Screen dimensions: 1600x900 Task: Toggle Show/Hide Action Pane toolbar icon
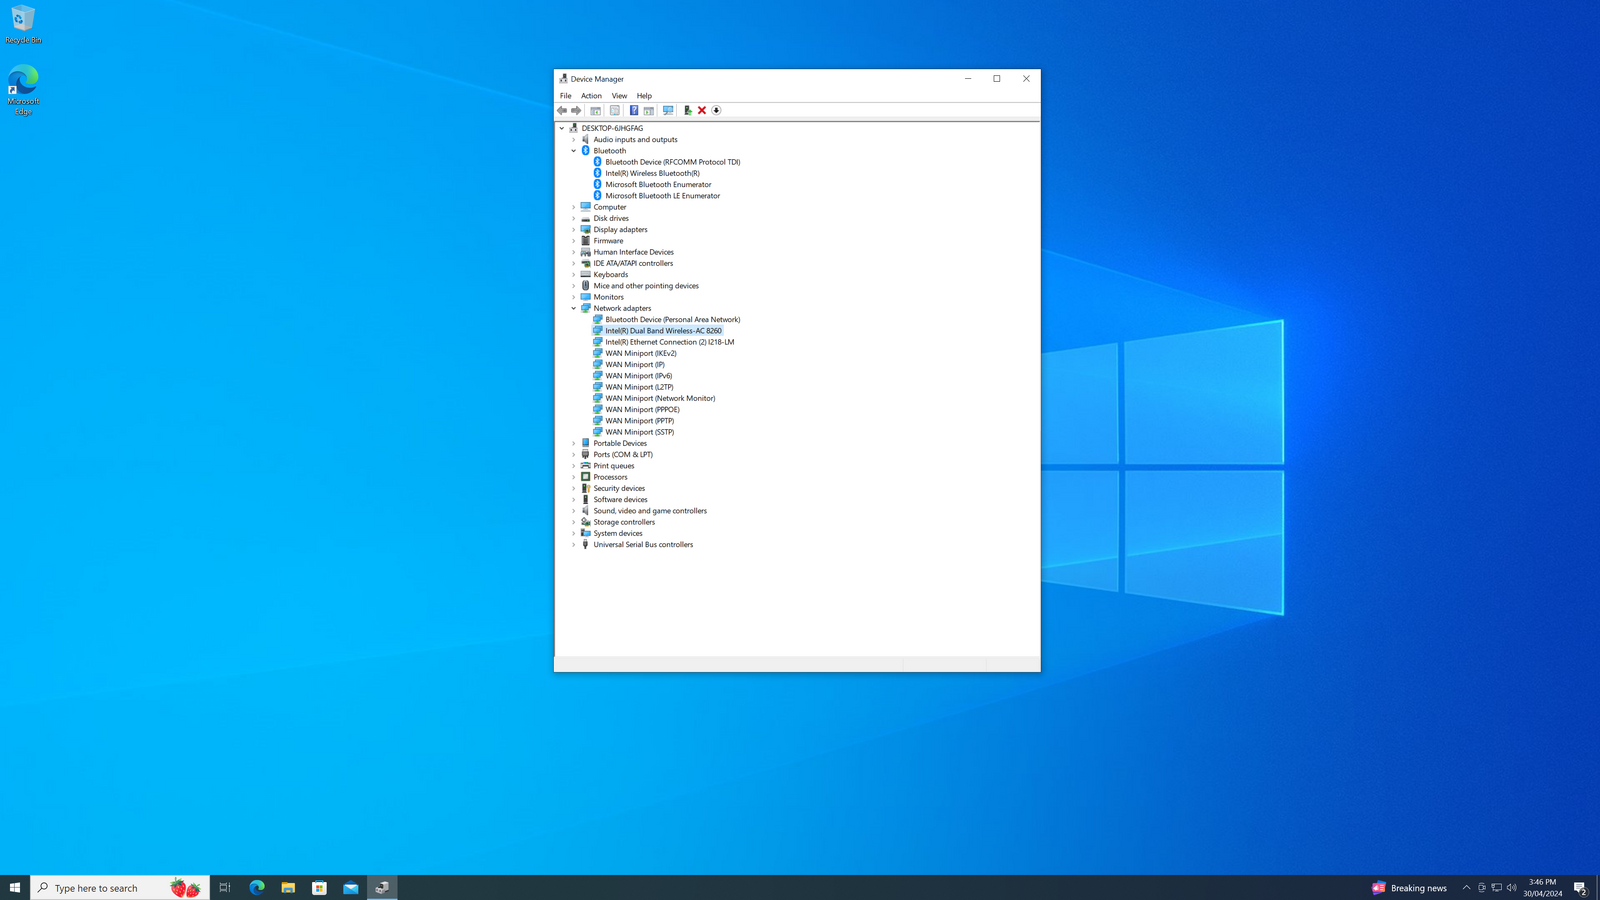click(x=648, y=111)
